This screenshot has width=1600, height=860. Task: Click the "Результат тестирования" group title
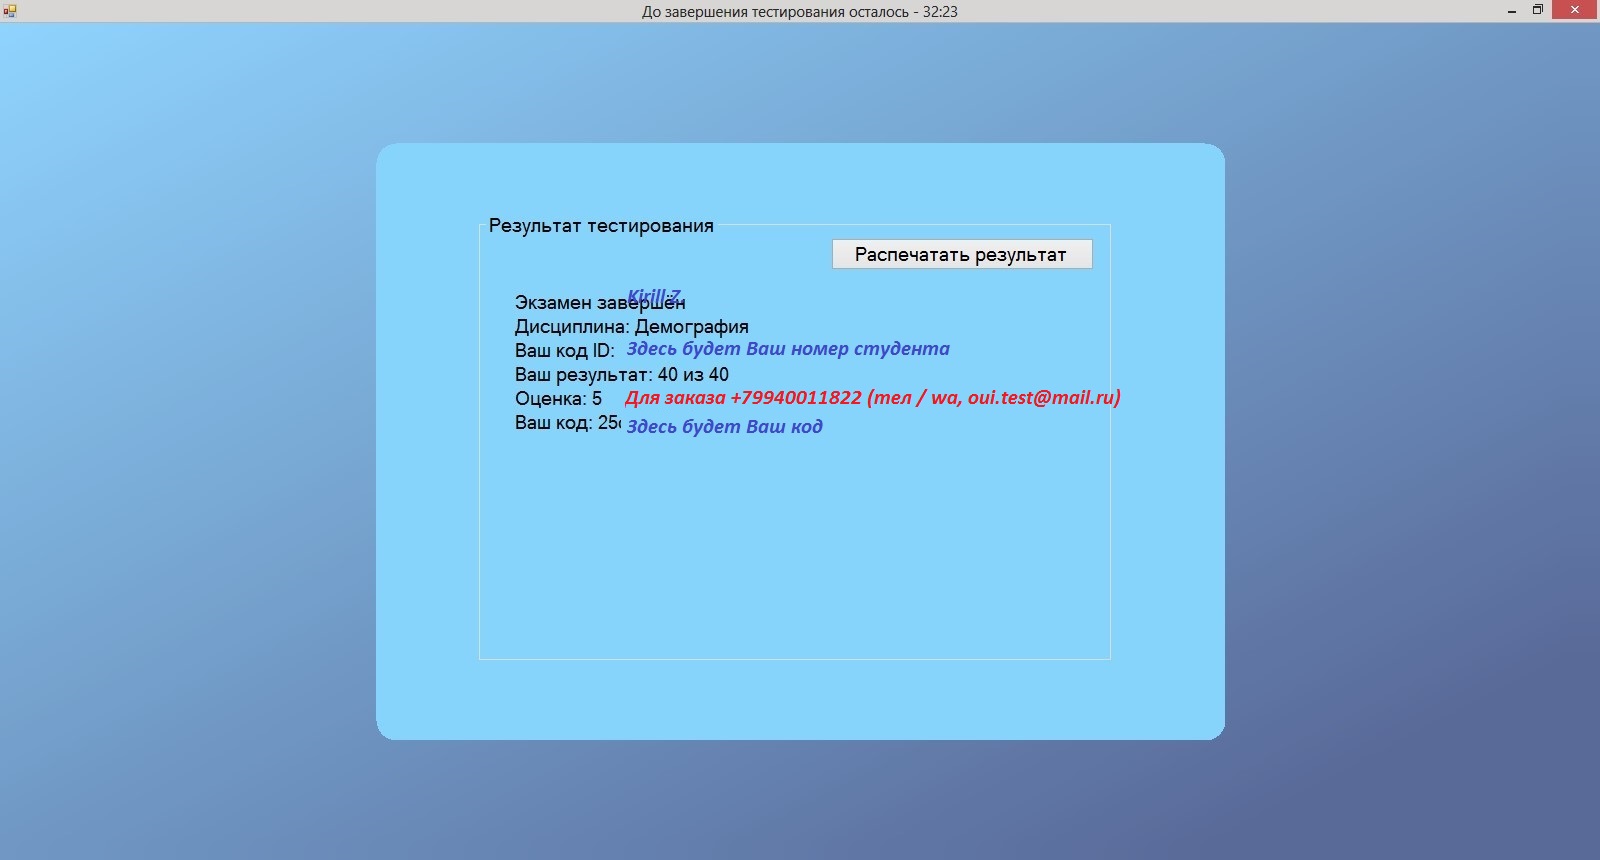pyautogui.click(x=601, y=226)
